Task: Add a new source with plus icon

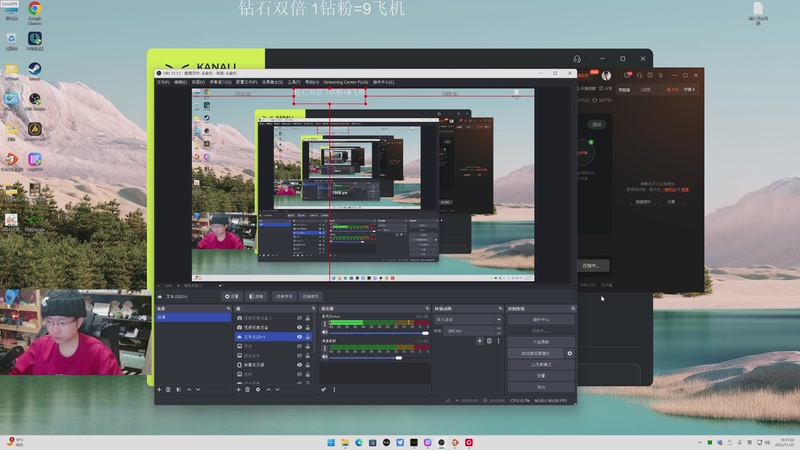Action: tap(238, 389)
